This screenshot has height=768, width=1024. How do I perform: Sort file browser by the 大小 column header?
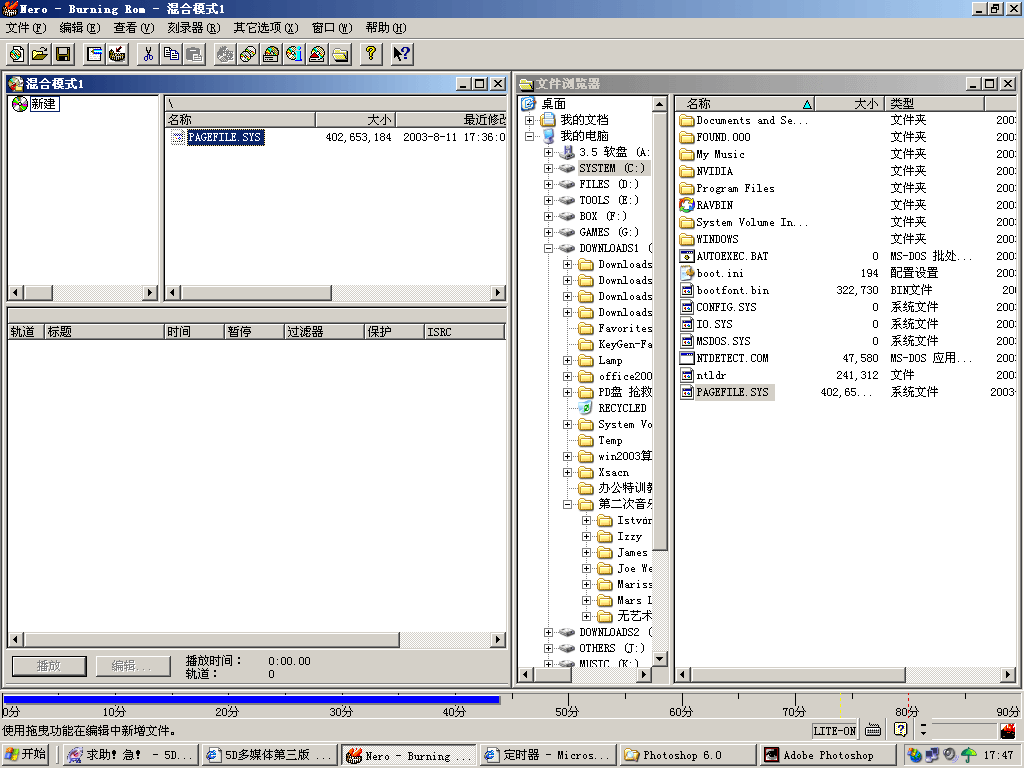[850, 104]
